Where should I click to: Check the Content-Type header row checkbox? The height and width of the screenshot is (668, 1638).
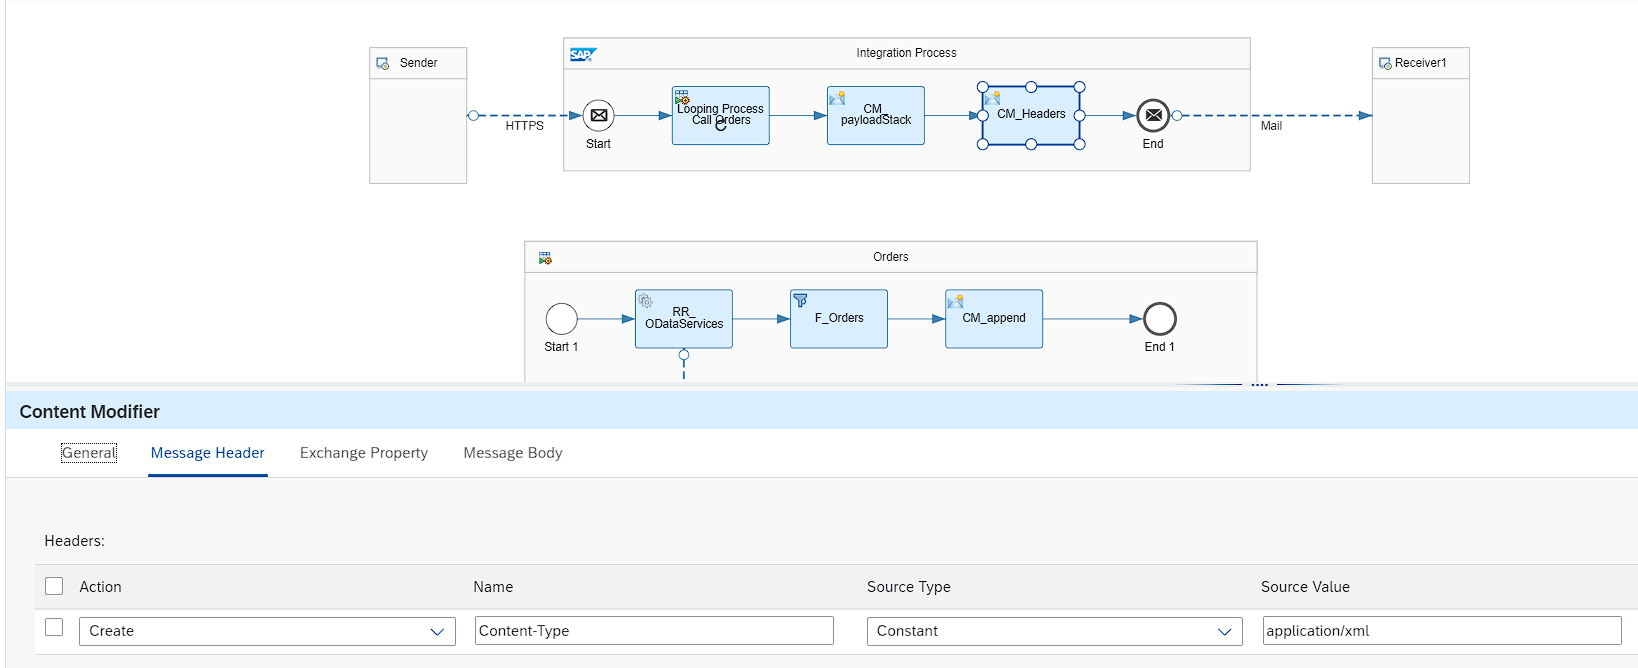(x=54, y=627)
